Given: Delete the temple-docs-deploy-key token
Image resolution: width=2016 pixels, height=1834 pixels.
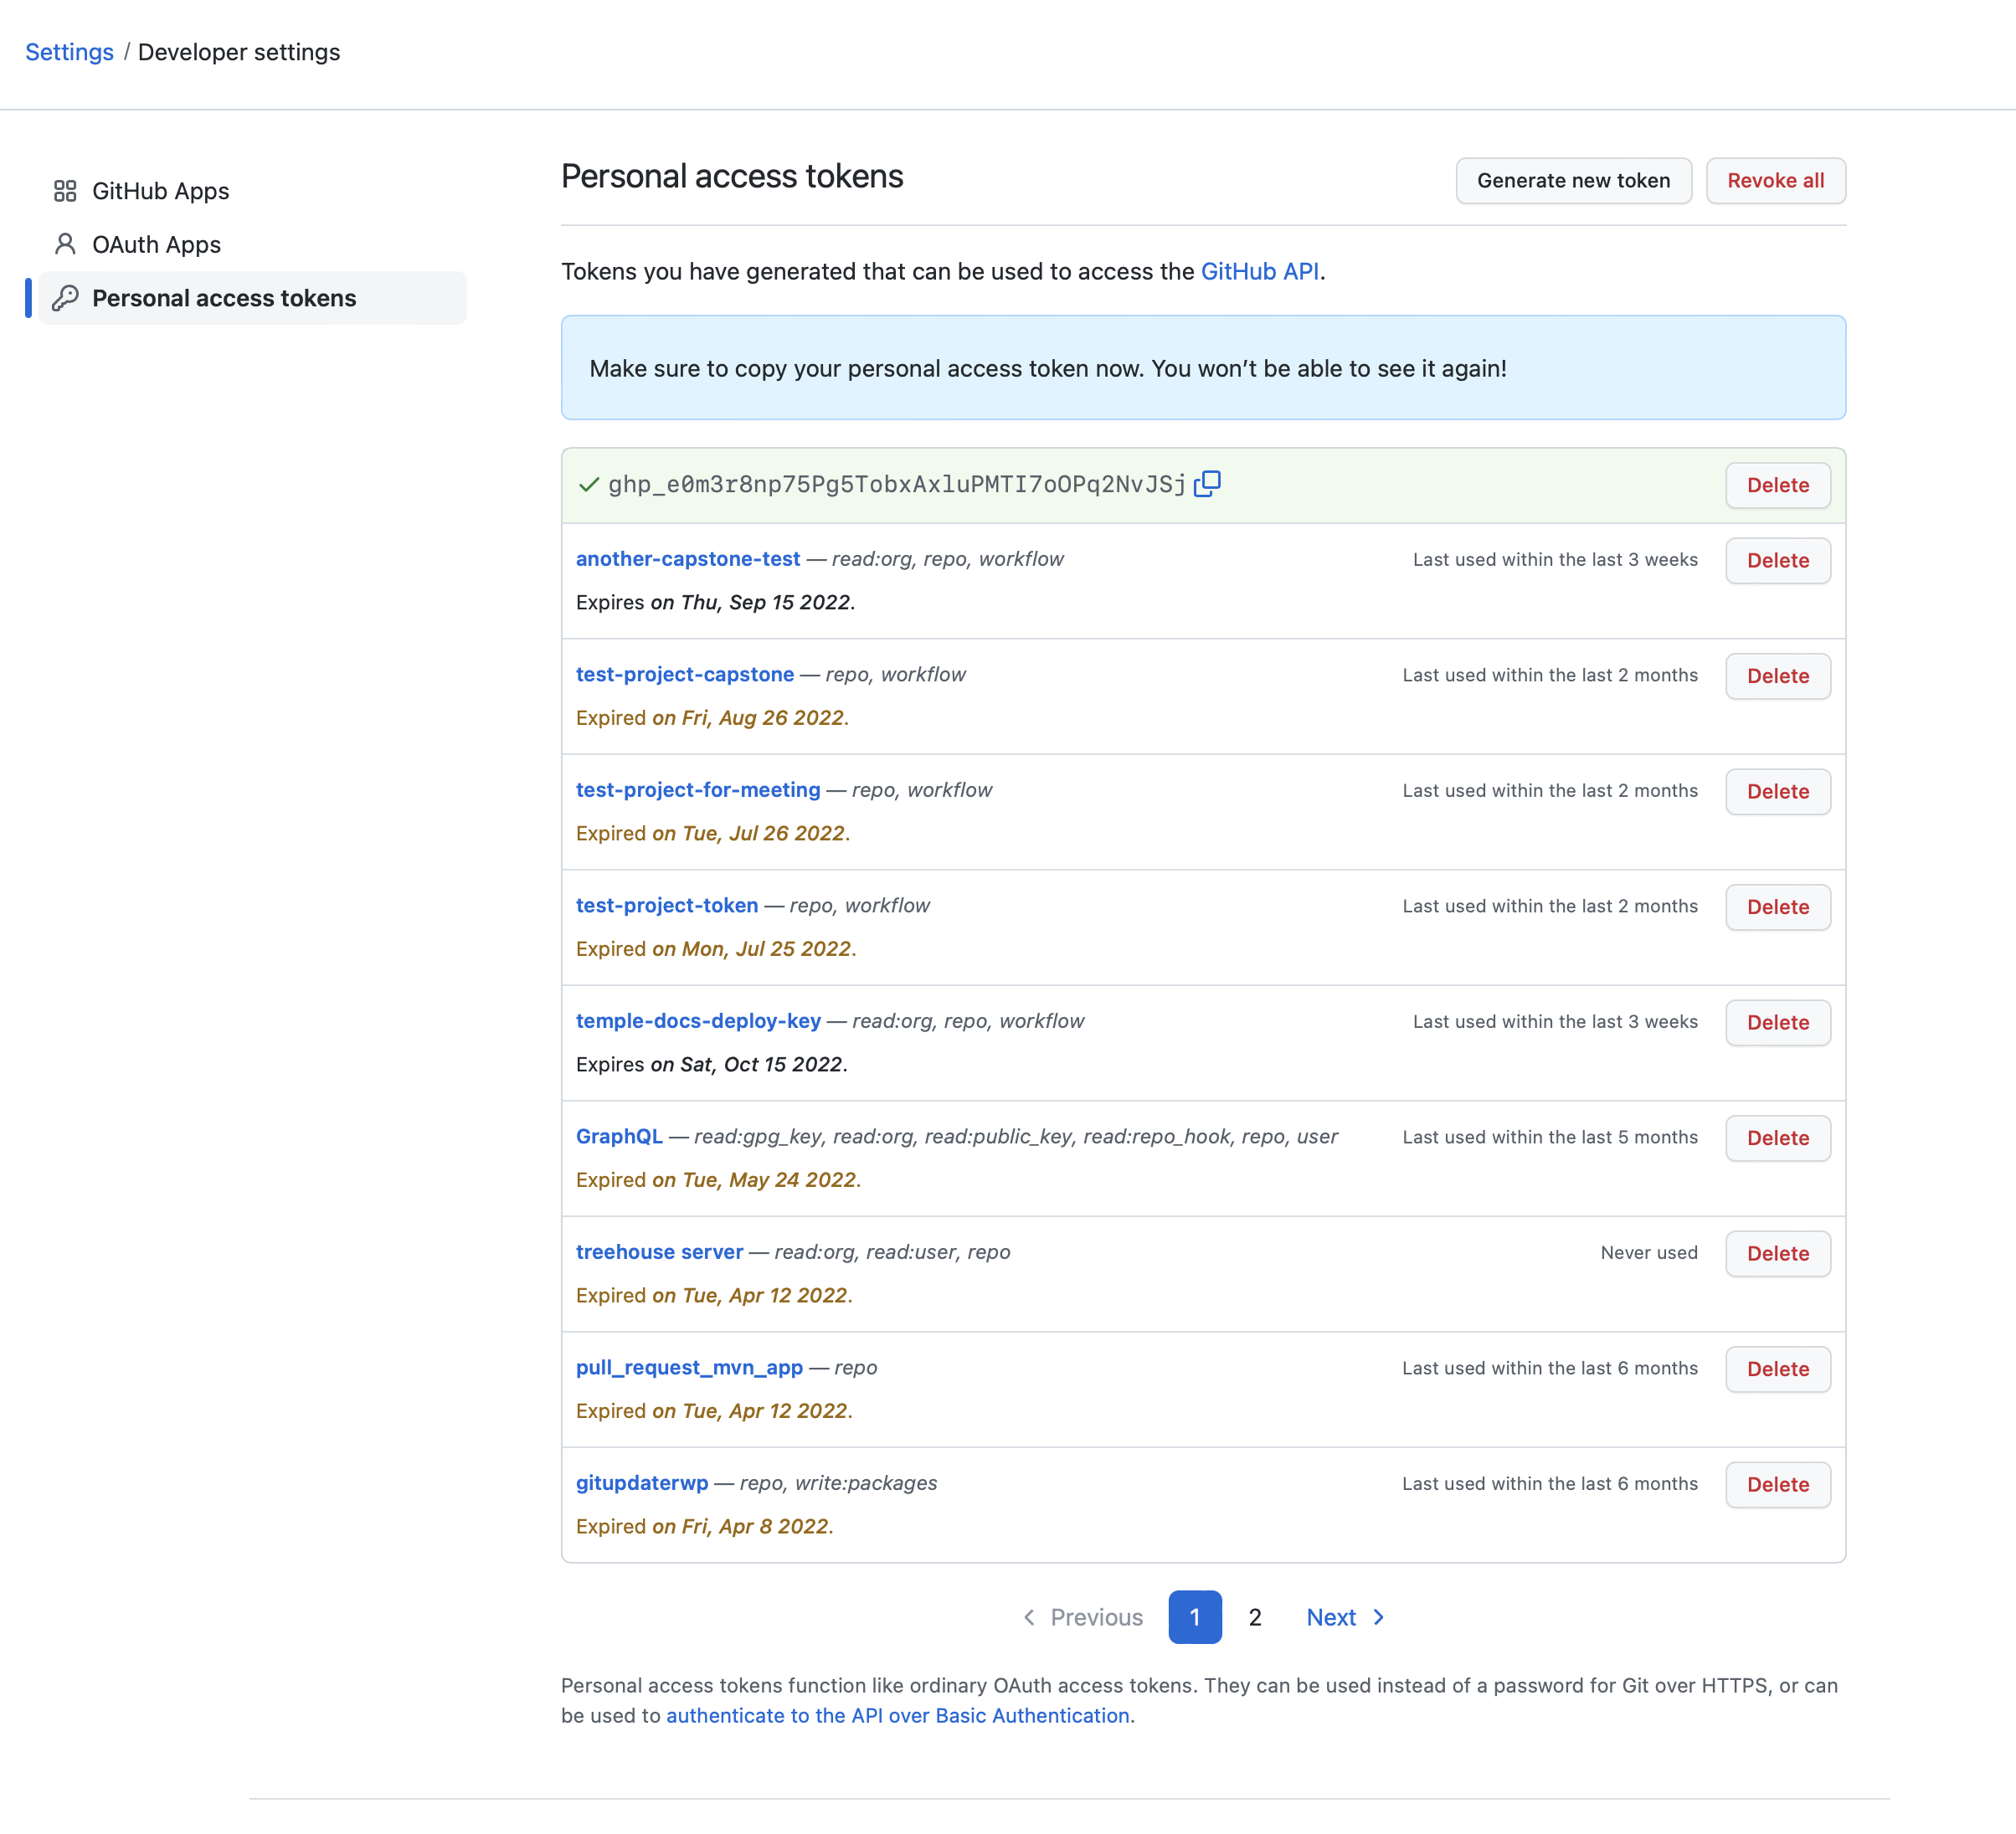Looking at the screenshot, I should [1777, 1022].
